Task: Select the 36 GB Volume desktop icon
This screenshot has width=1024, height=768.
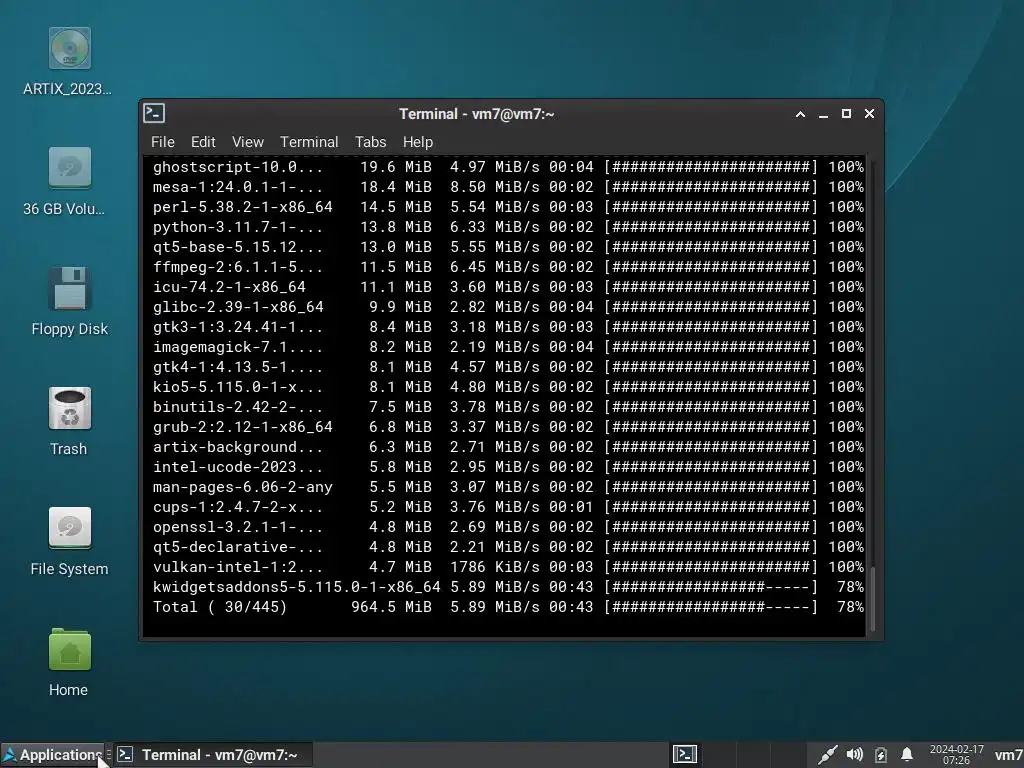Action: click(69, 168)
